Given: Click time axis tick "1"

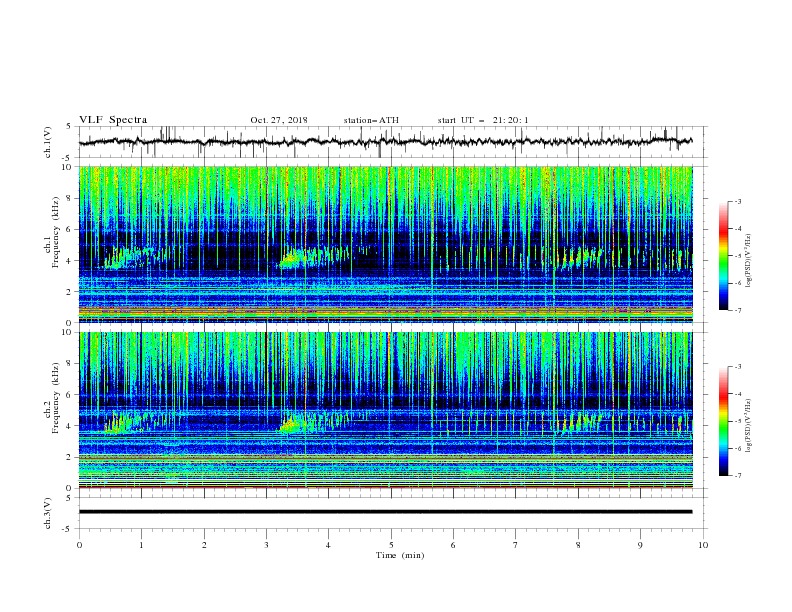Looking at the screenshot, I should (141, 545).
